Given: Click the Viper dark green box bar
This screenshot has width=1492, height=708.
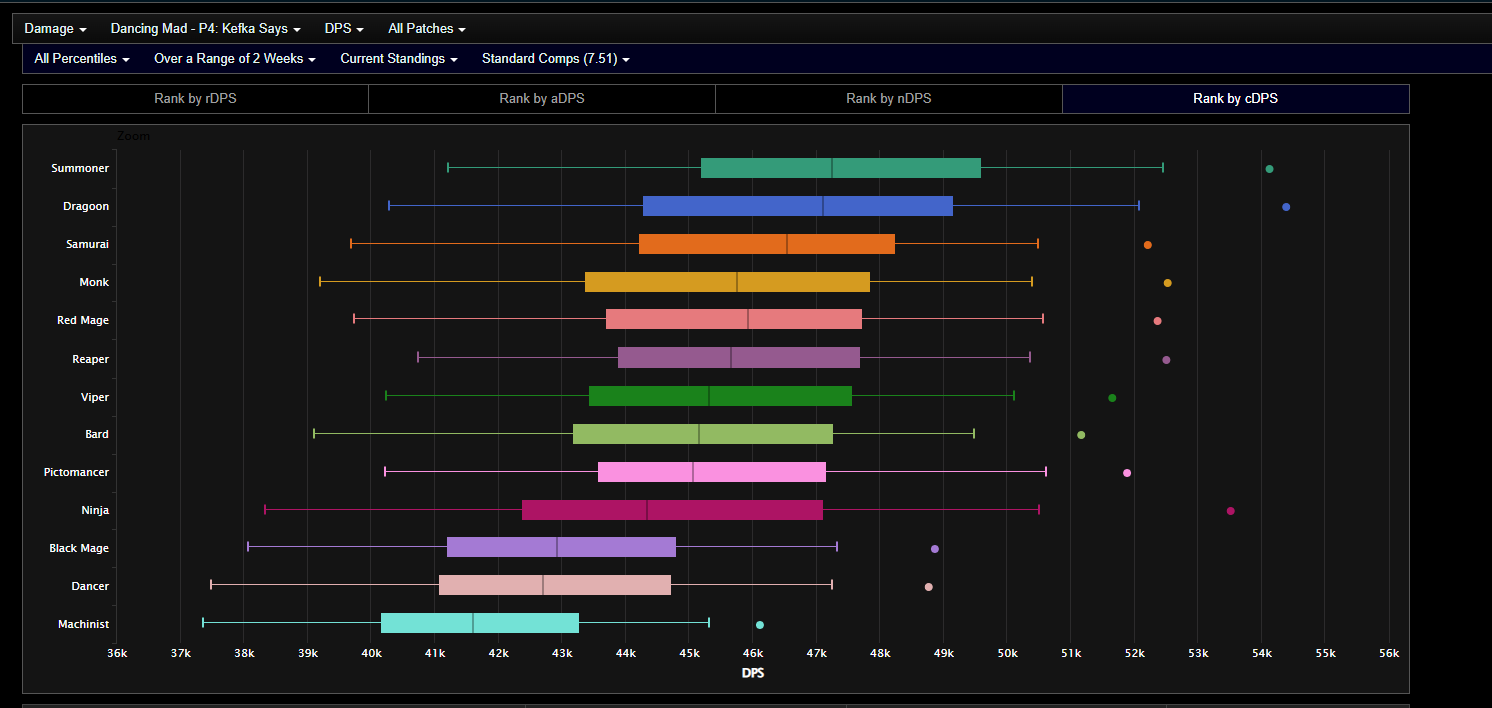Looking at the screenshot, I should pyautogui.click(x=720, y=396).
